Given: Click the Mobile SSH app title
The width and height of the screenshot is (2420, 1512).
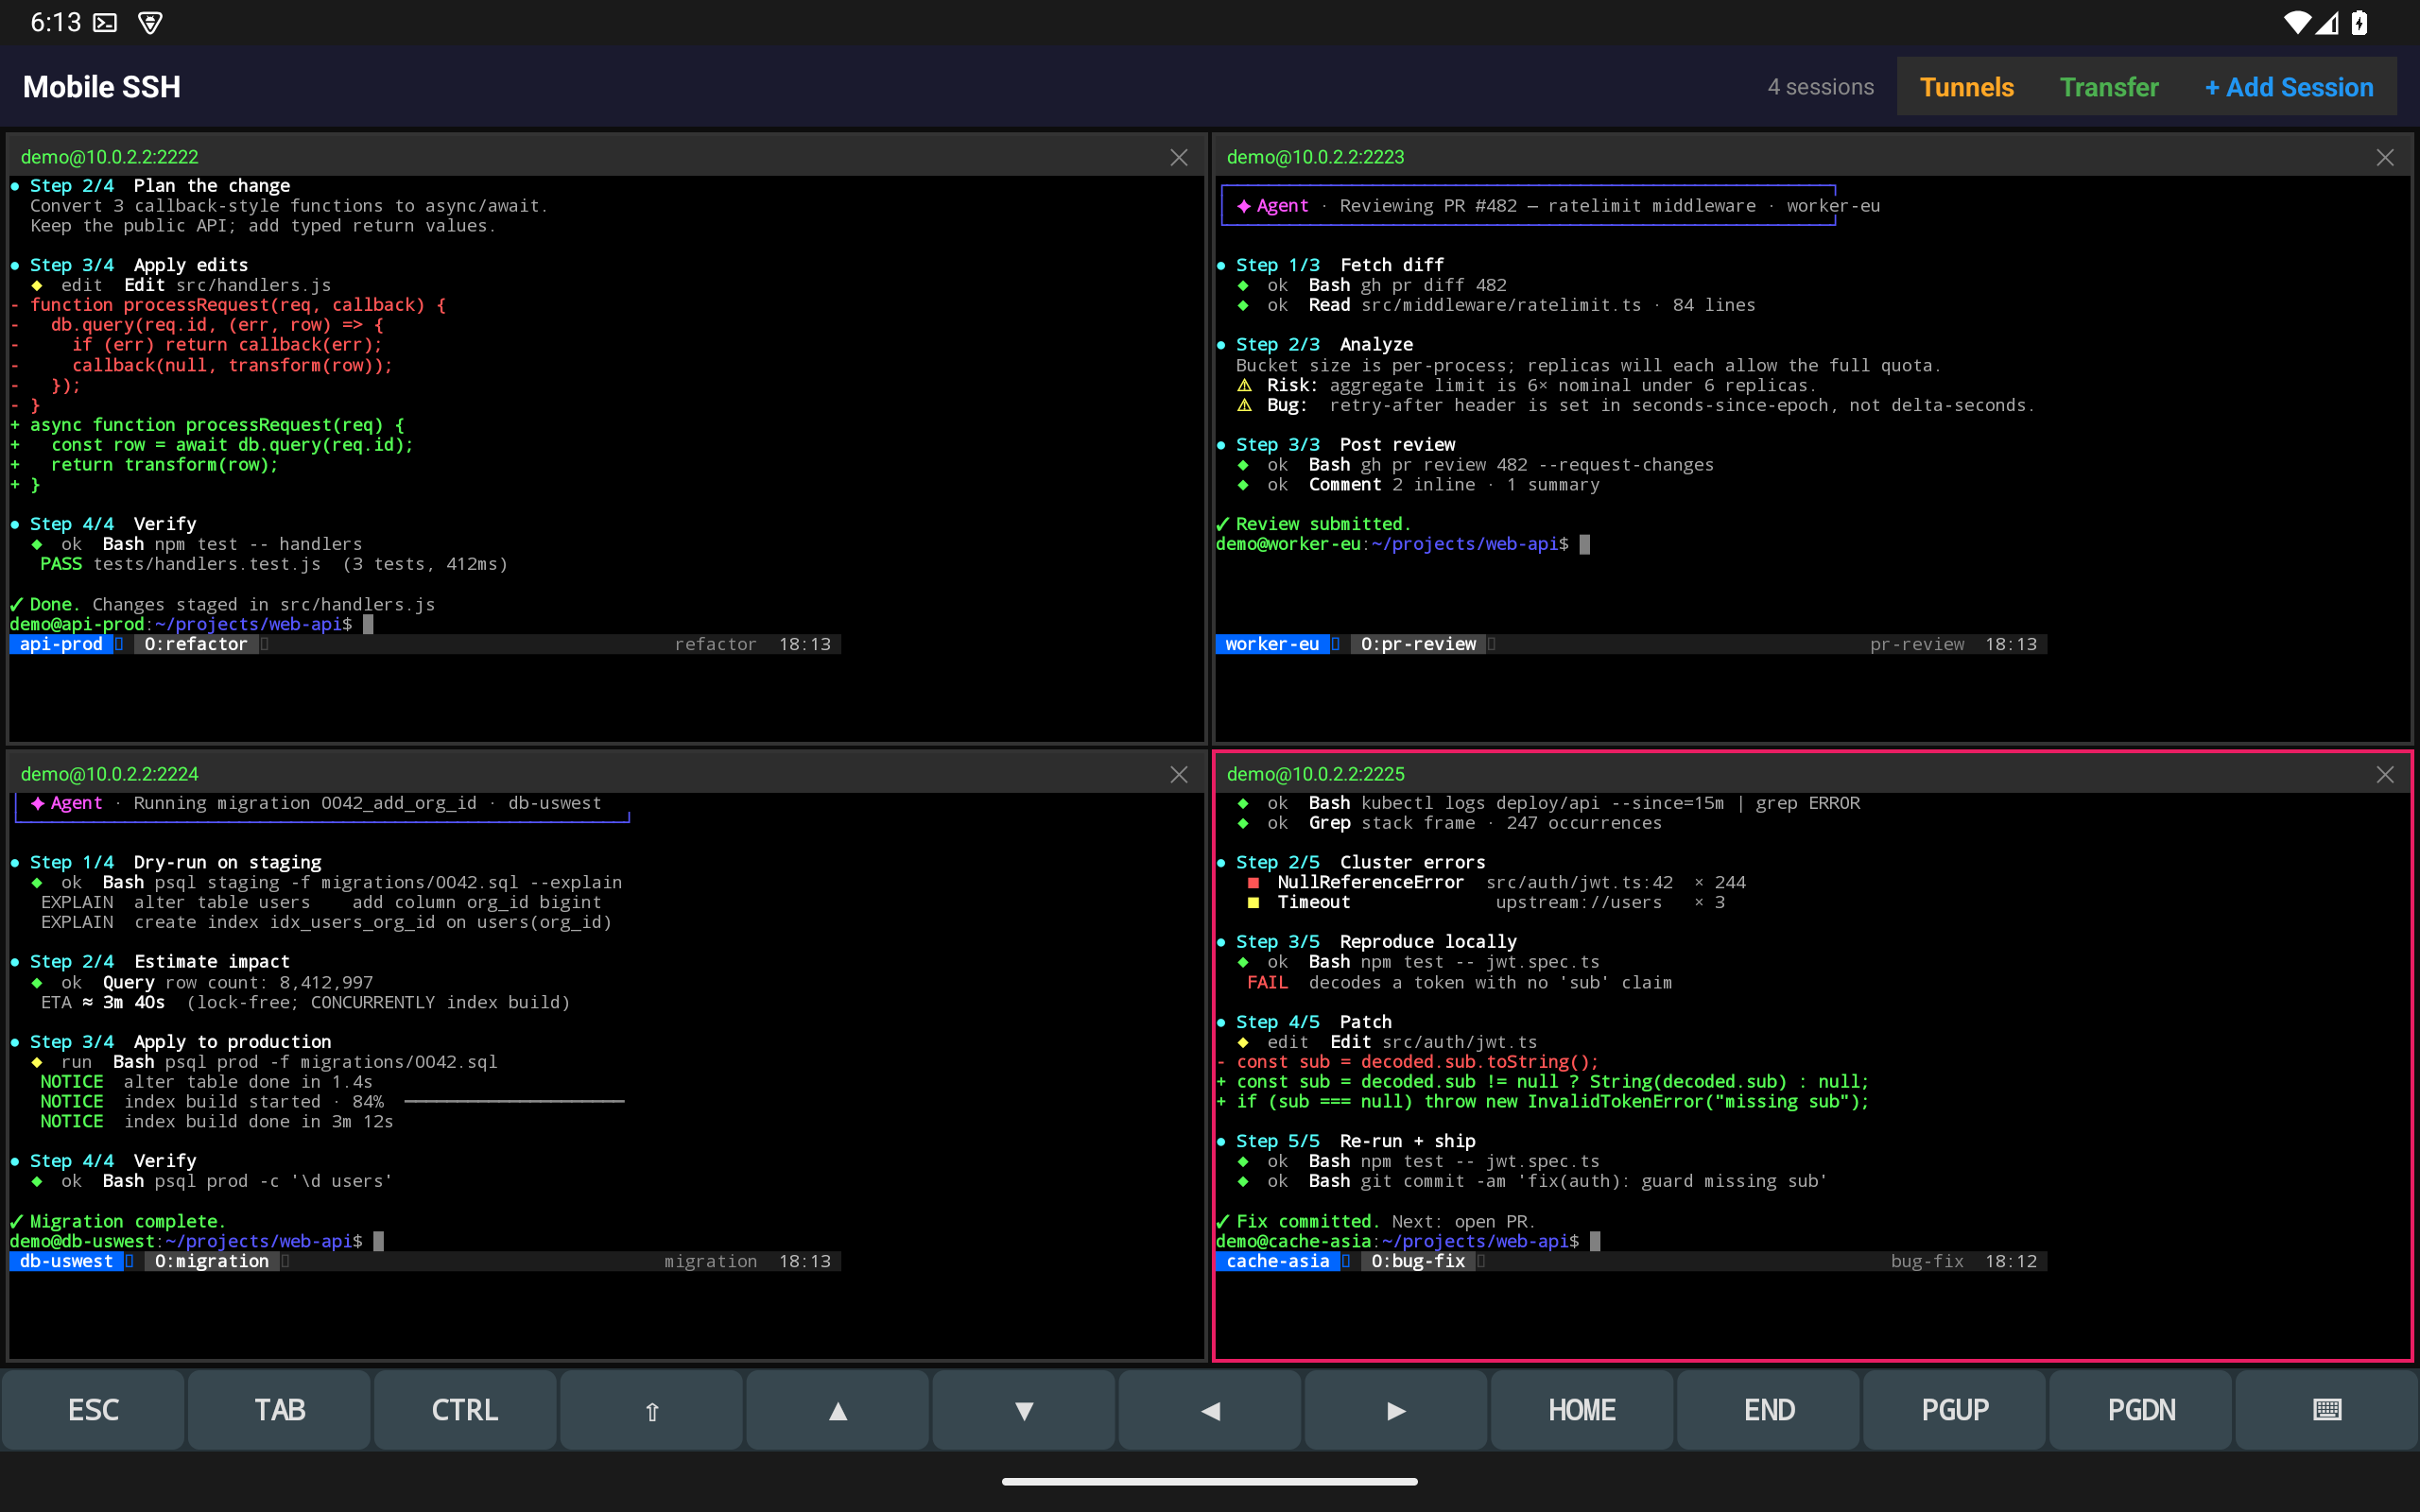Looking at the screenshot, I should [x=102, y=87].
